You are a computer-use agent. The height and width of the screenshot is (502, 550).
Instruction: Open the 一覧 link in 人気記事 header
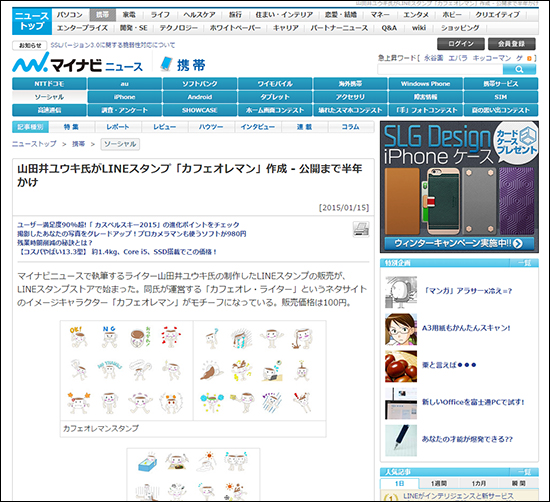[x=524, y=472]
